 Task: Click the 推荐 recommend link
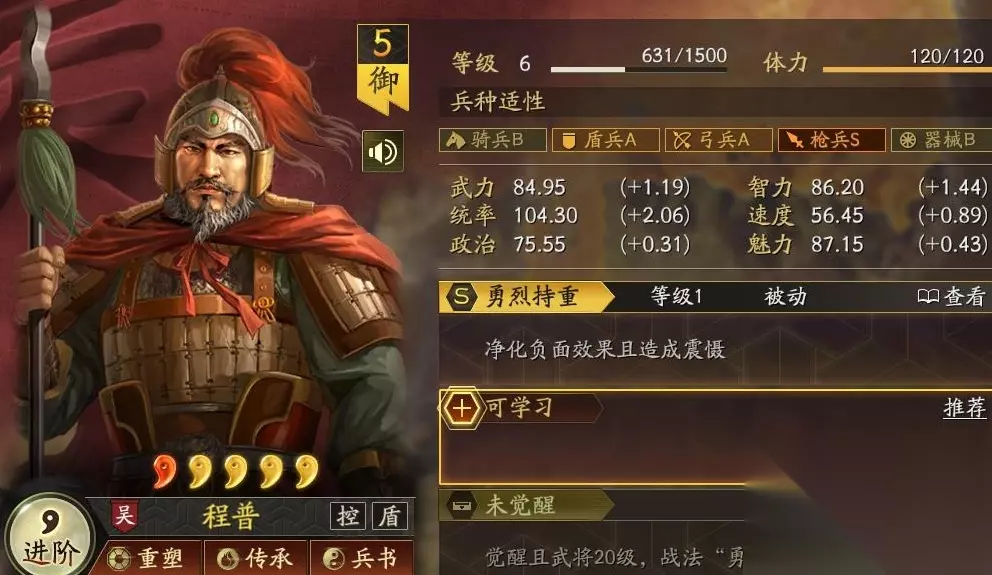pos(964,407)
